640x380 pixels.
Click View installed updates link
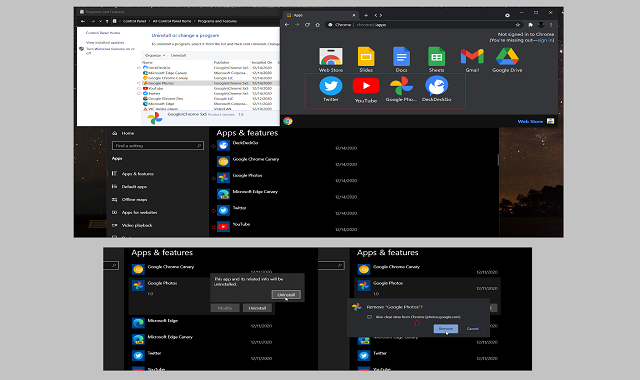click(x=105, y=42)
